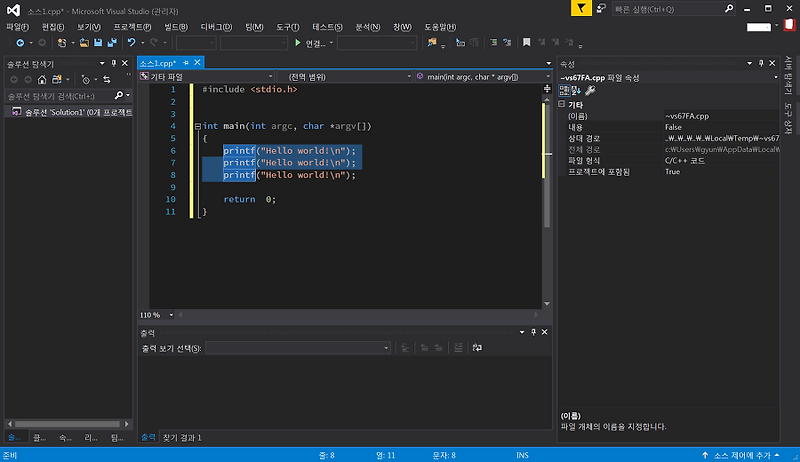Start debugging with the green play button
Screen dimensions: 800x462
point(297,43)
